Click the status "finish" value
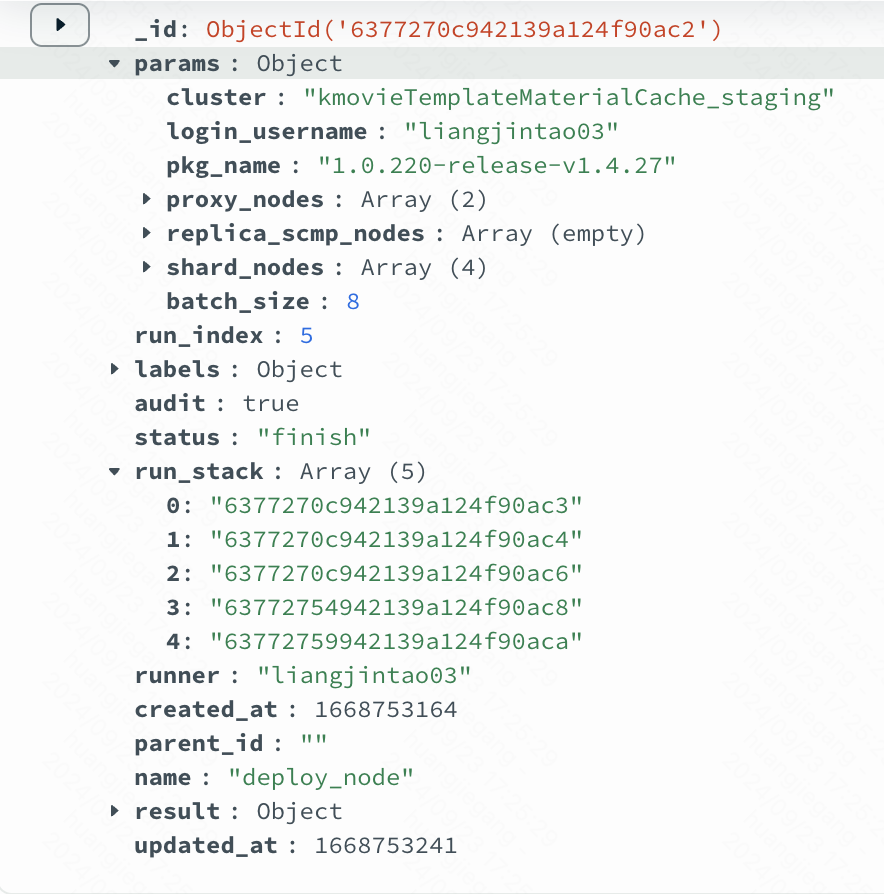 (x=315, y=437)
